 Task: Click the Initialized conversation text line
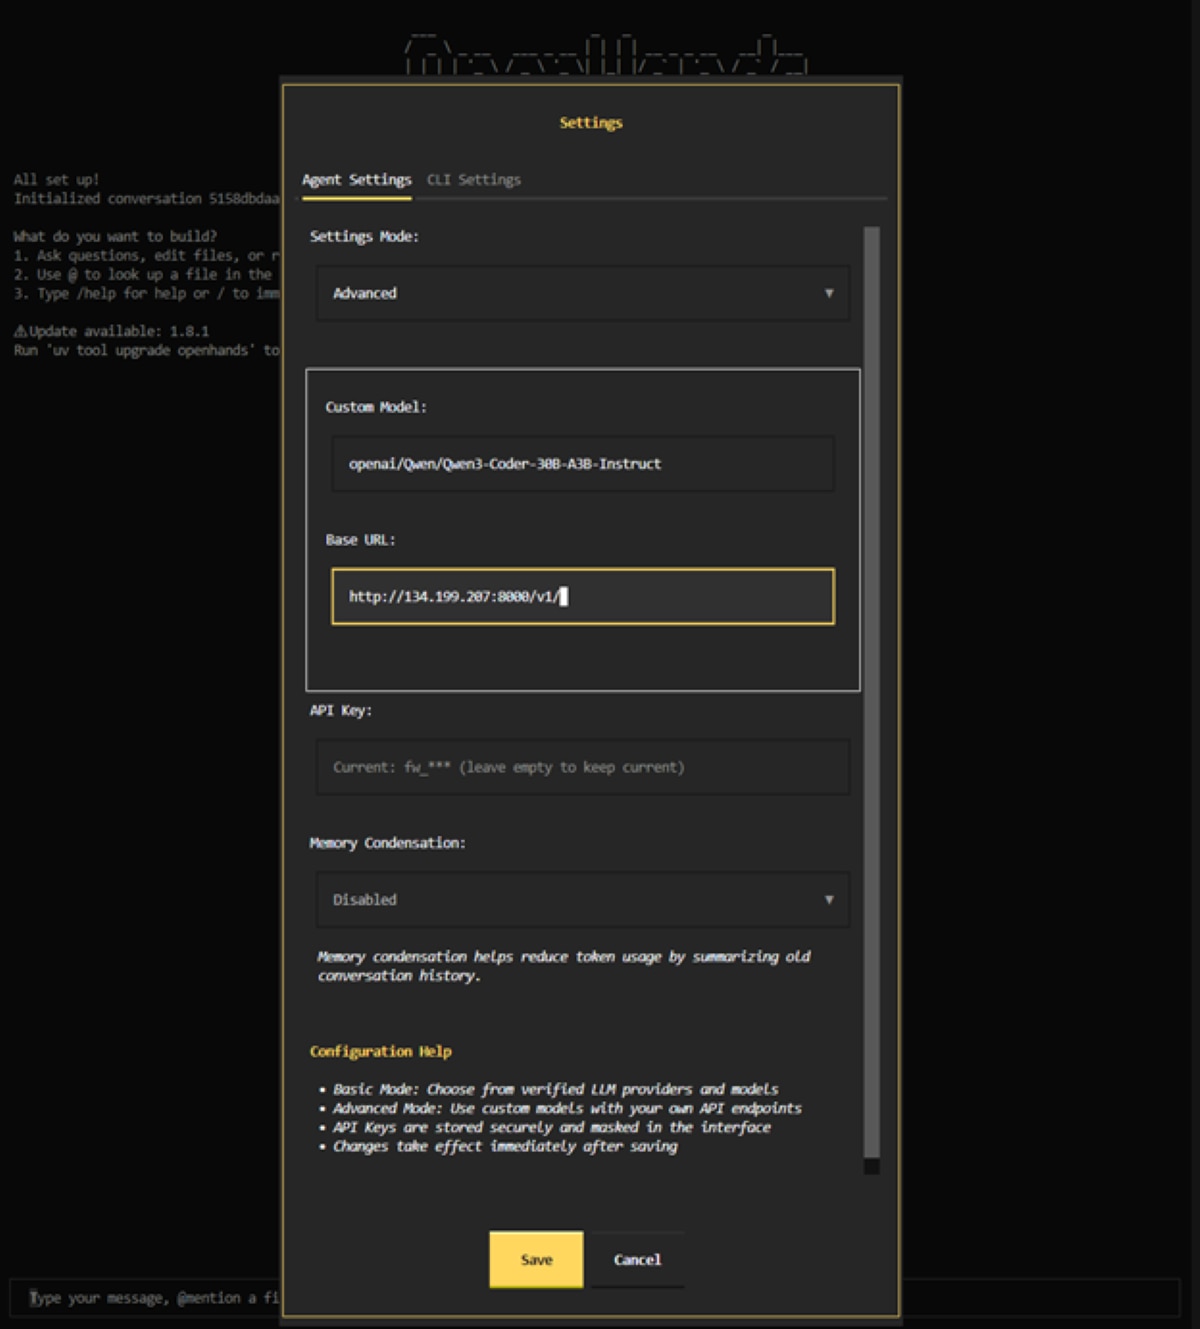[x=146, y=199]
